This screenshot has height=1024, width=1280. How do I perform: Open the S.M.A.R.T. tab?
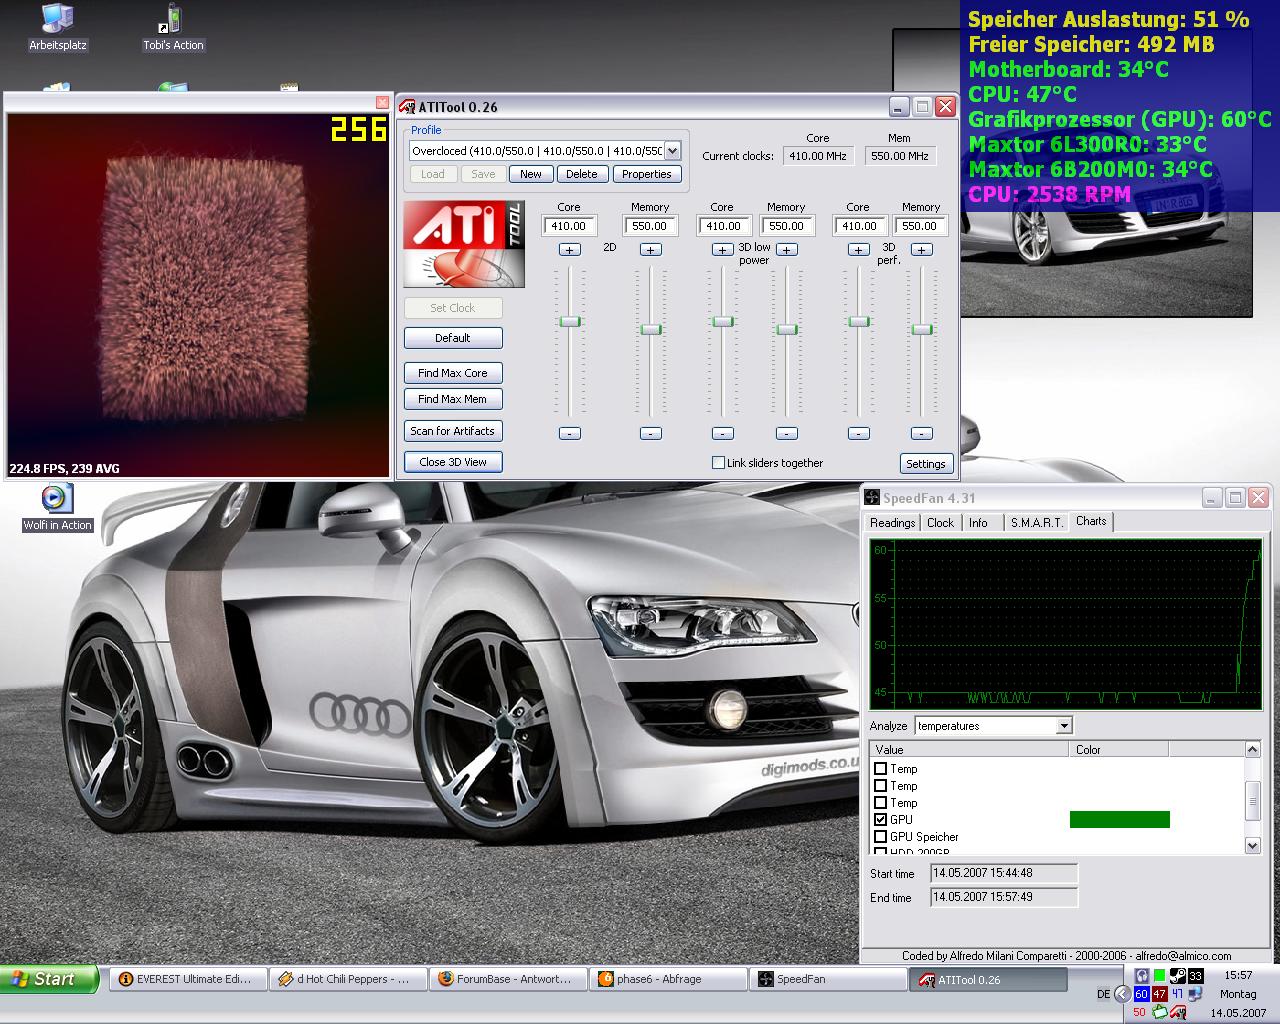tap(1036, 523)
